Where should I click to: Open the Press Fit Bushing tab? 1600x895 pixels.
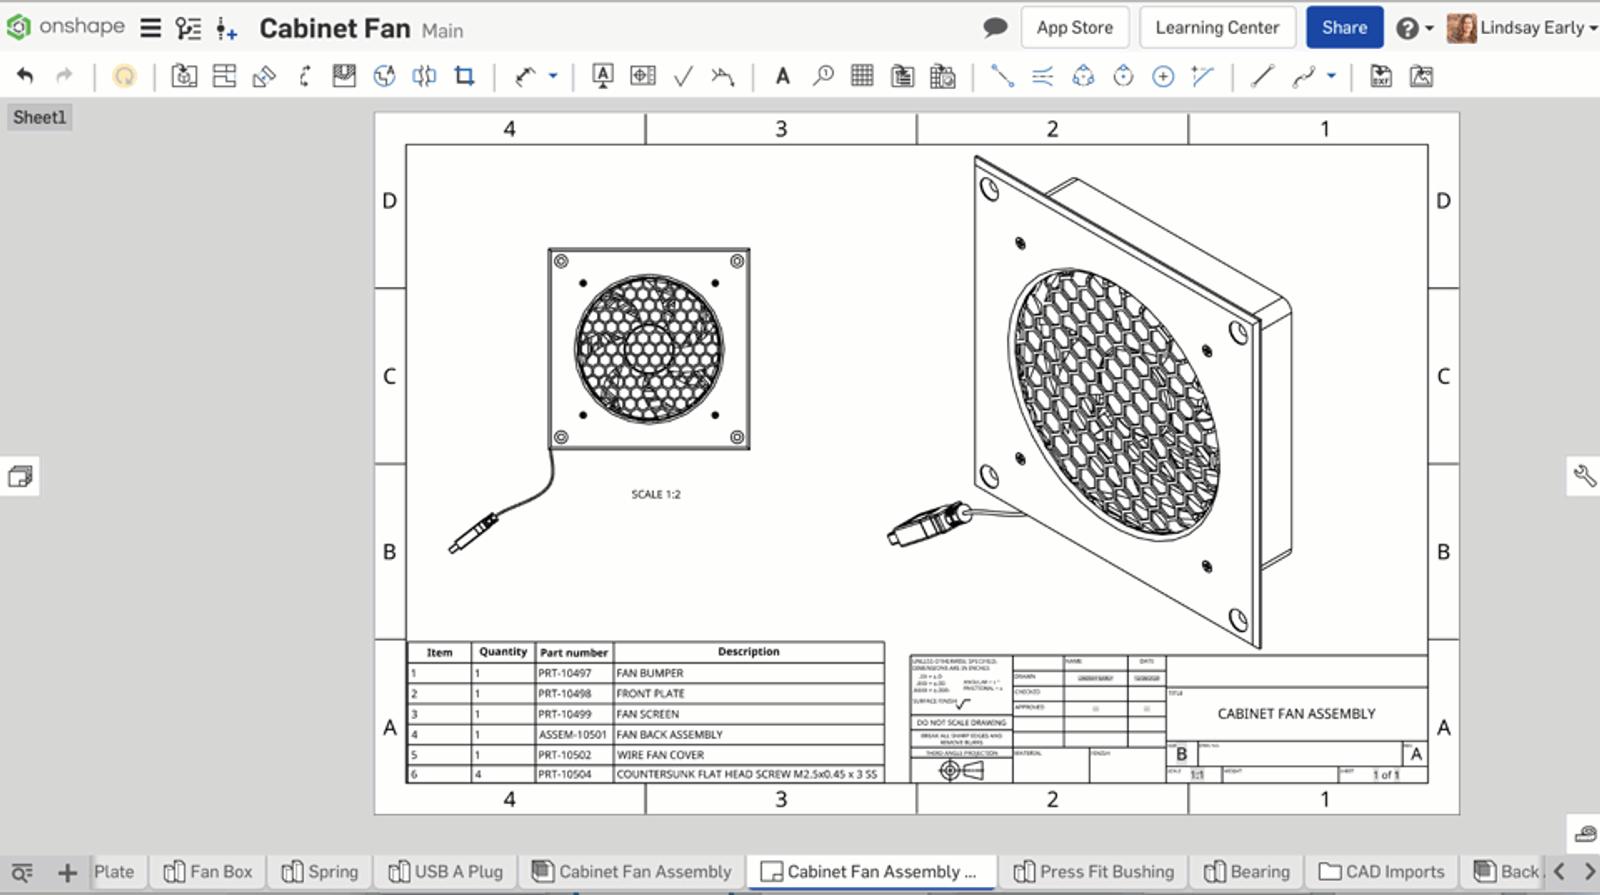click(x=1094, y=872)
